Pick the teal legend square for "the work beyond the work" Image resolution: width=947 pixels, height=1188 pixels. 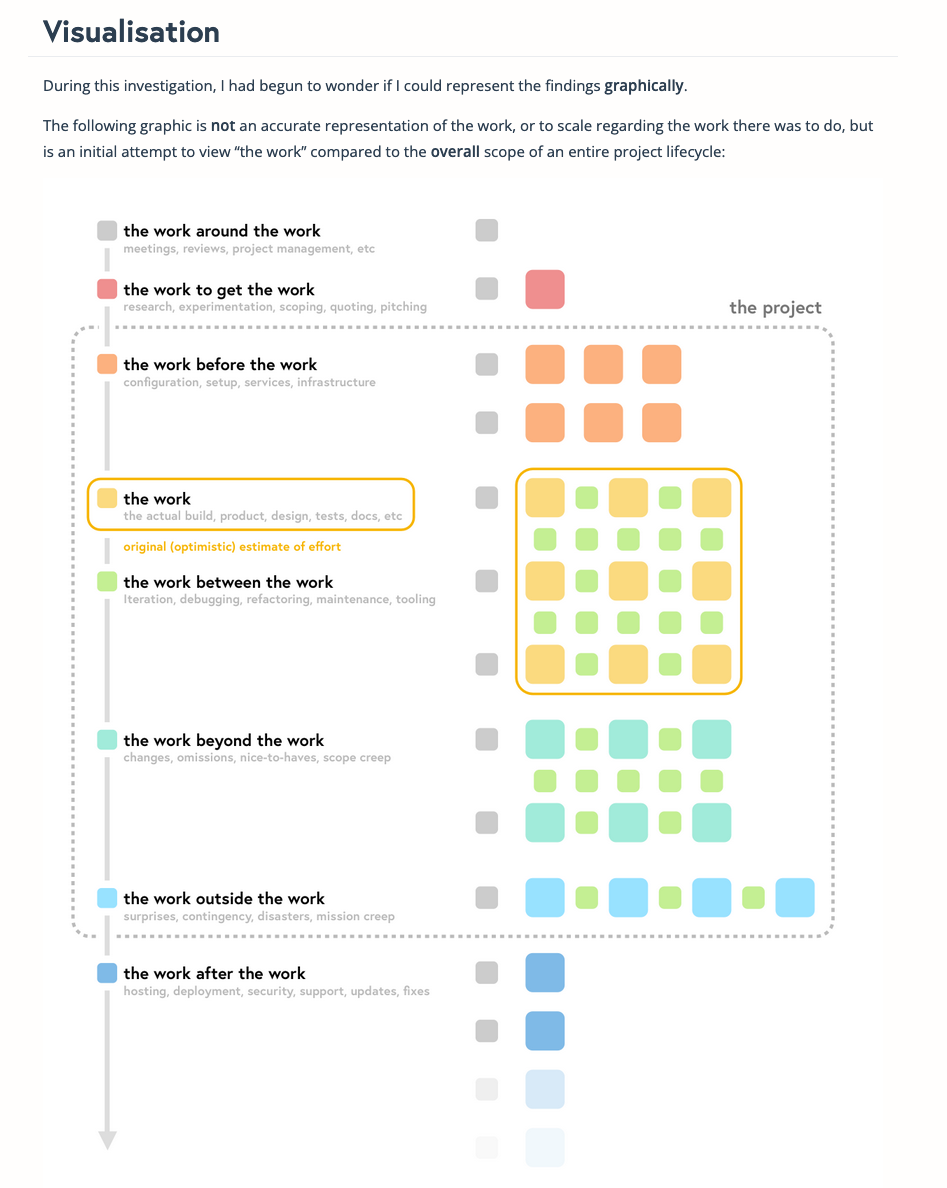tap(107, 740)
